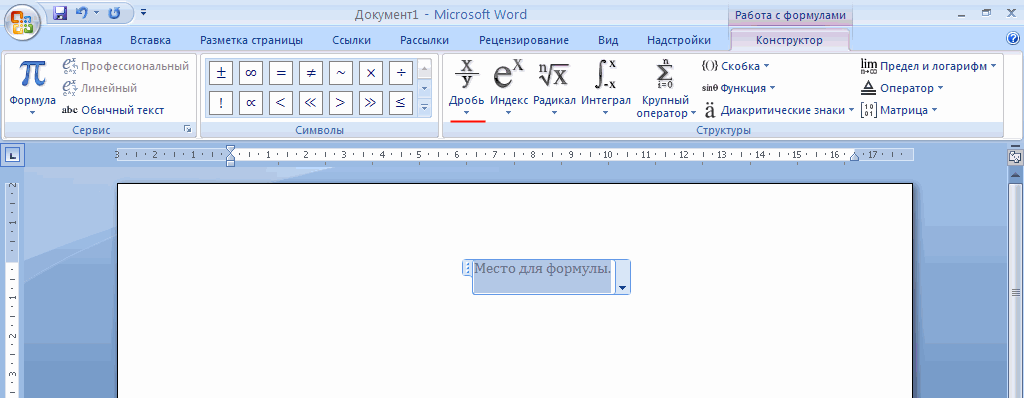Viewport: 1024px width, 398px height.
Task: Open the Дробь fraction structures
Action: (x=466, y=88)
